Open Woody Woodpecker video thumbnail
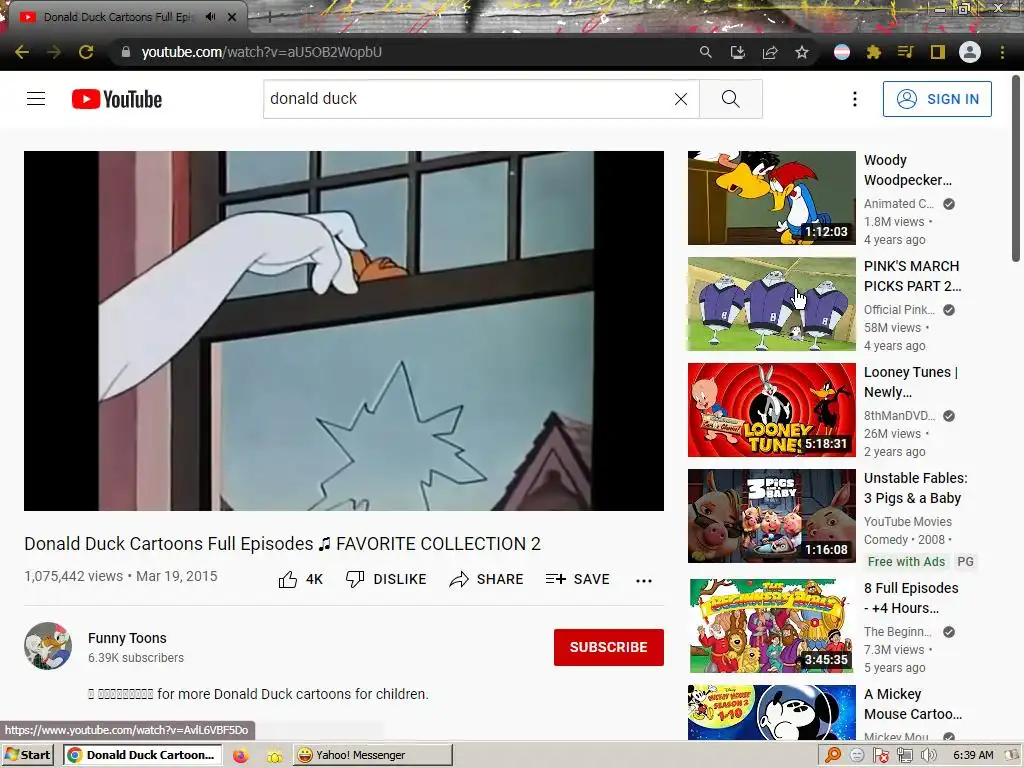 coord(771,198)
